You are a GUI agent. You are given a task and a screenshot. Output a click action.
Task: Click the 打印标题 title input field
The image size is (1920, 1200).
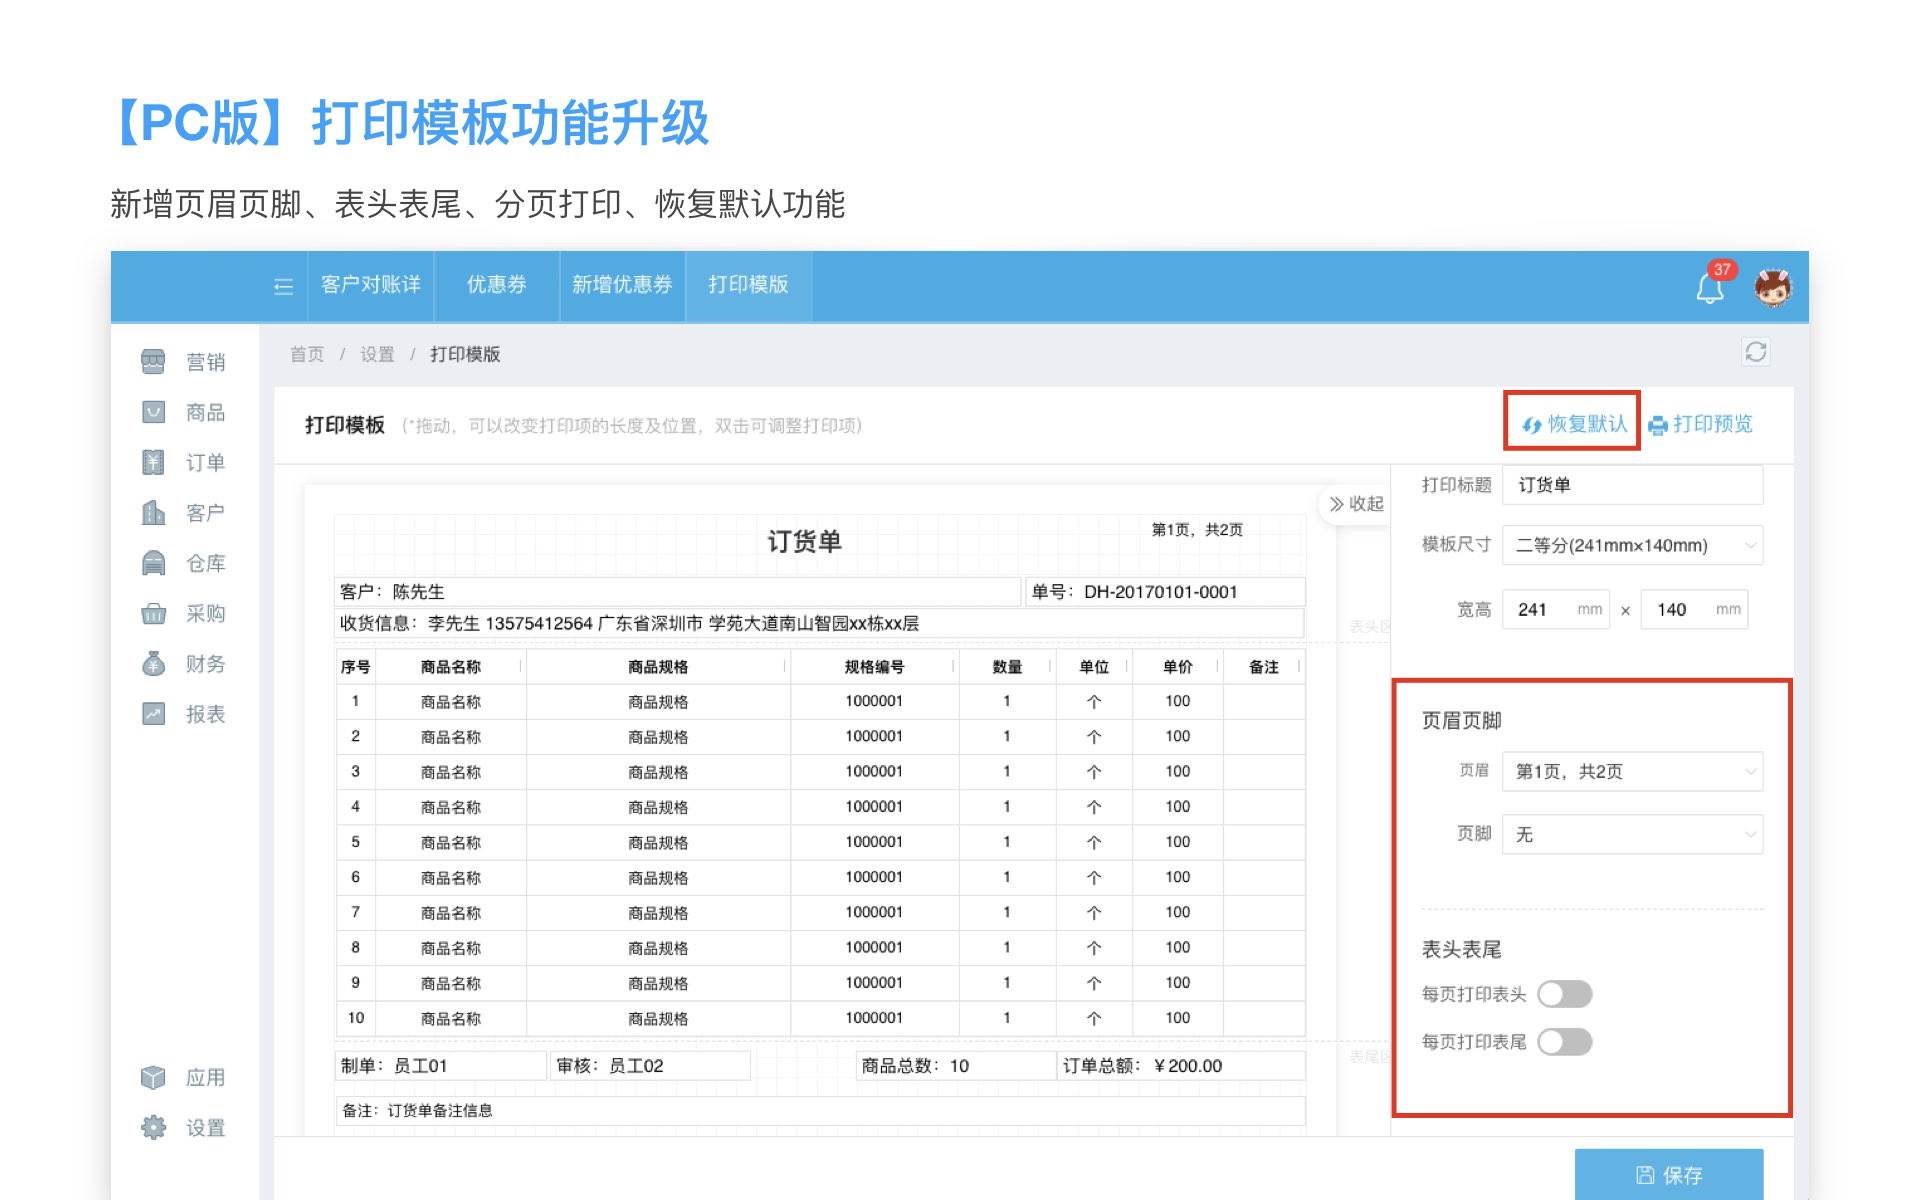(x=1632, y=485)
